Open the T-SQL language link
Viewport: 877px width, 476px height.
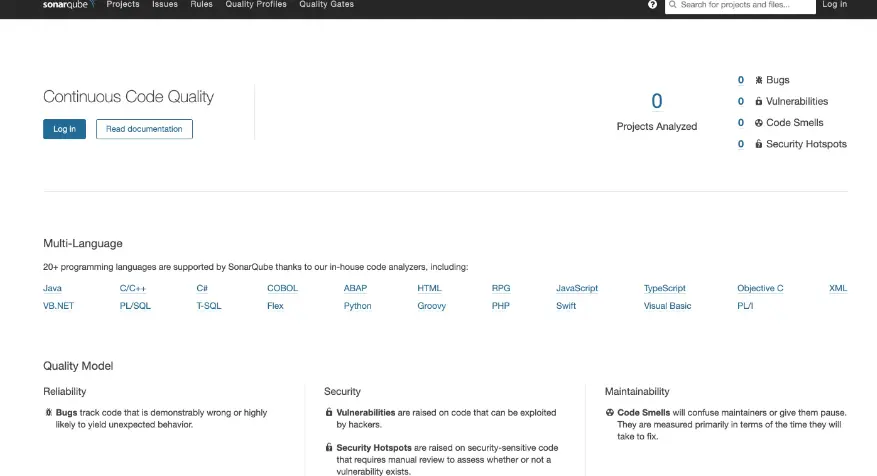209,306
